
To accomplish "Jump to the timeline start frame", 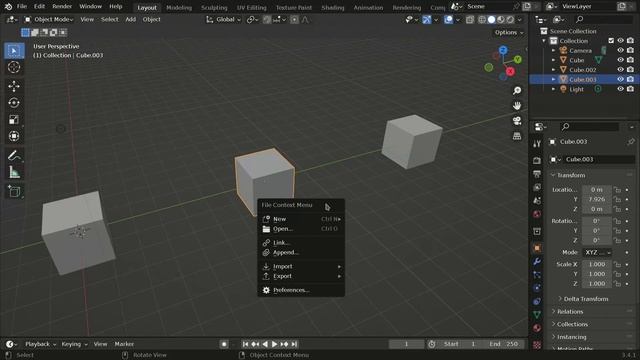I will tap(245, 344).
